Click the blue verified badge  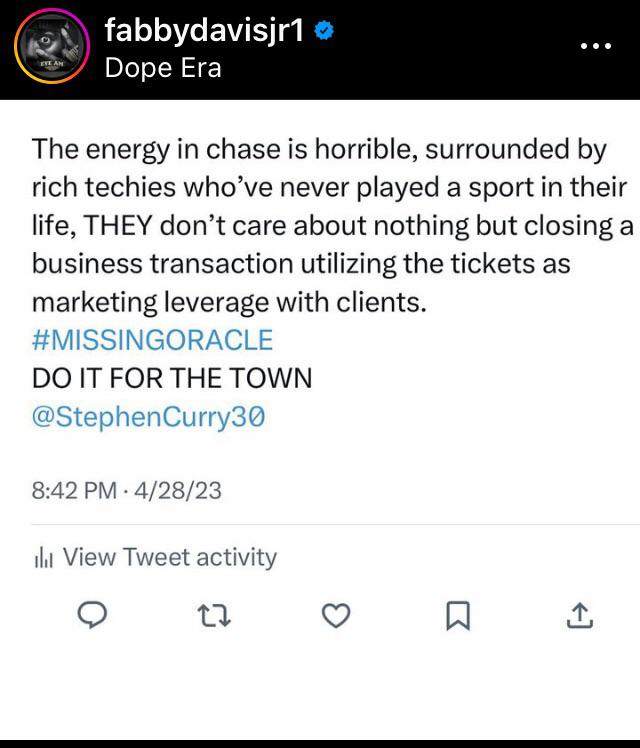tap(323, 32)
